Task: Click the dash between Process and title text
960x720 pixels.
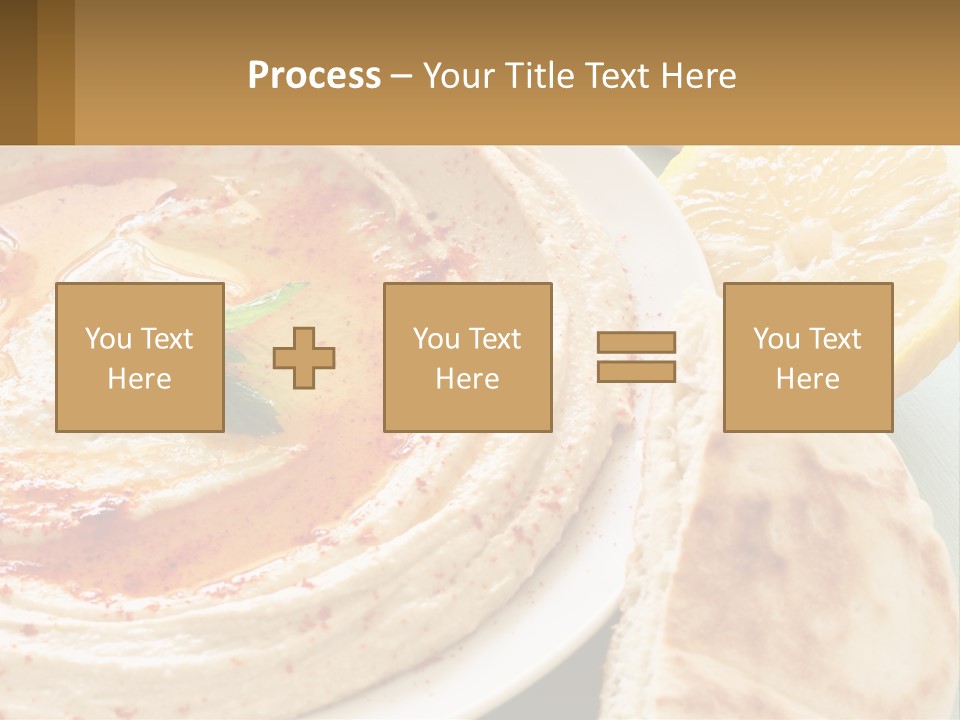Action: [x=402, y=76]
